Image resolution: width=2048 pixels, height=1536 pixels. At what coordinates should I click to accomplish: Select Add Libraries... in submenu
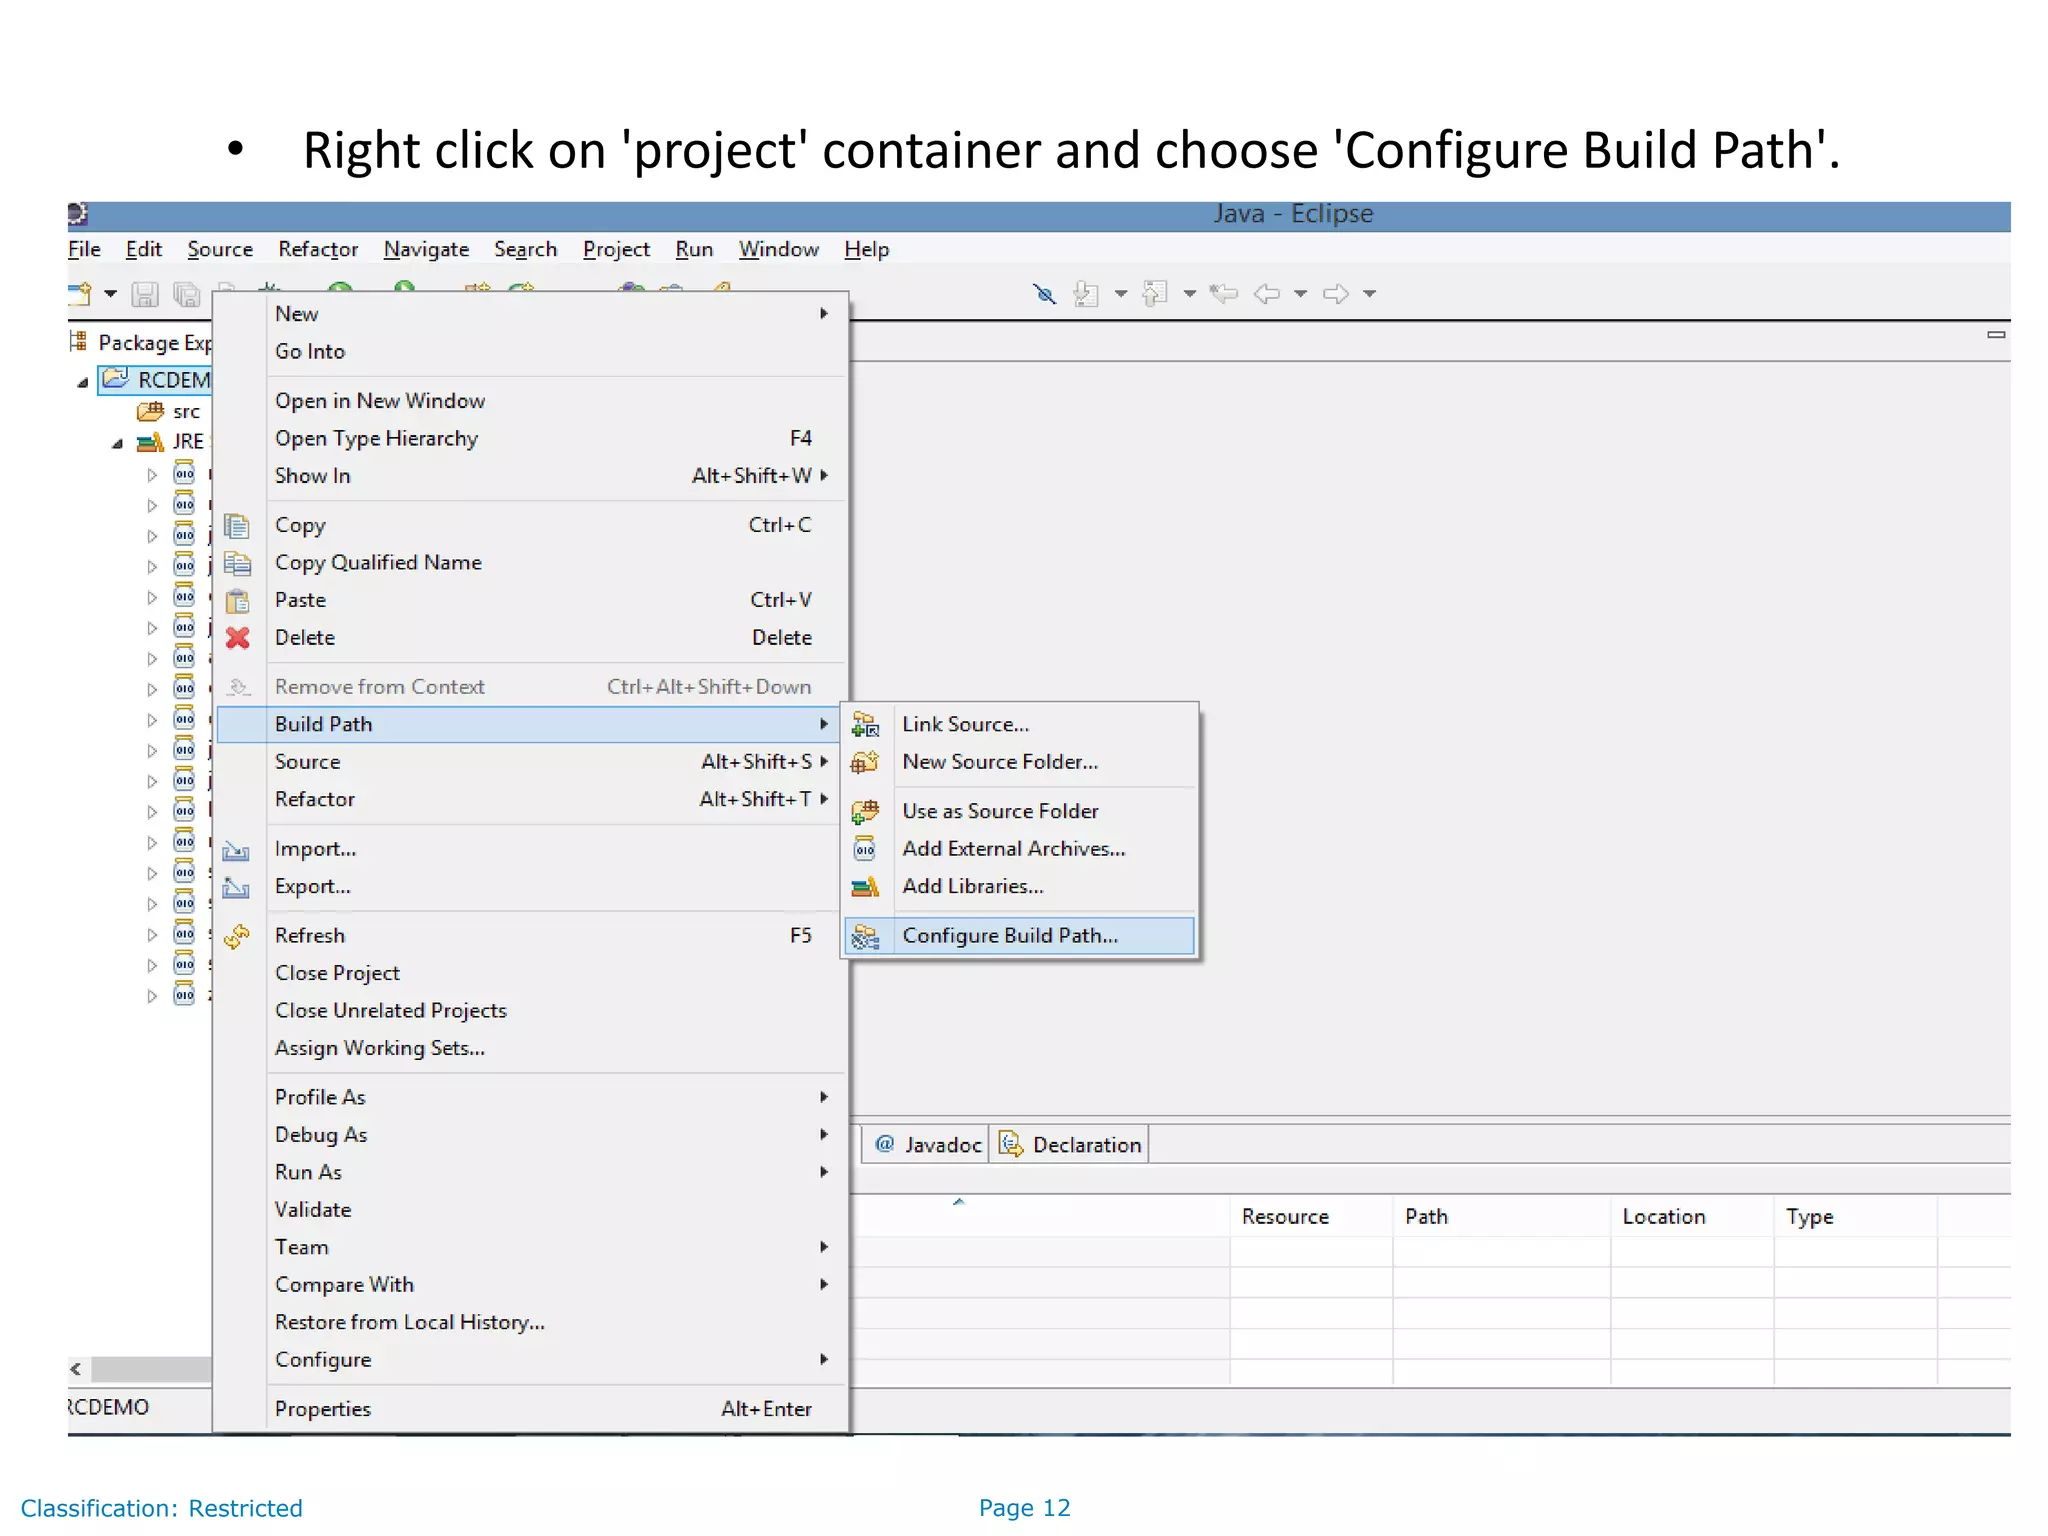tap(1019, 886)
